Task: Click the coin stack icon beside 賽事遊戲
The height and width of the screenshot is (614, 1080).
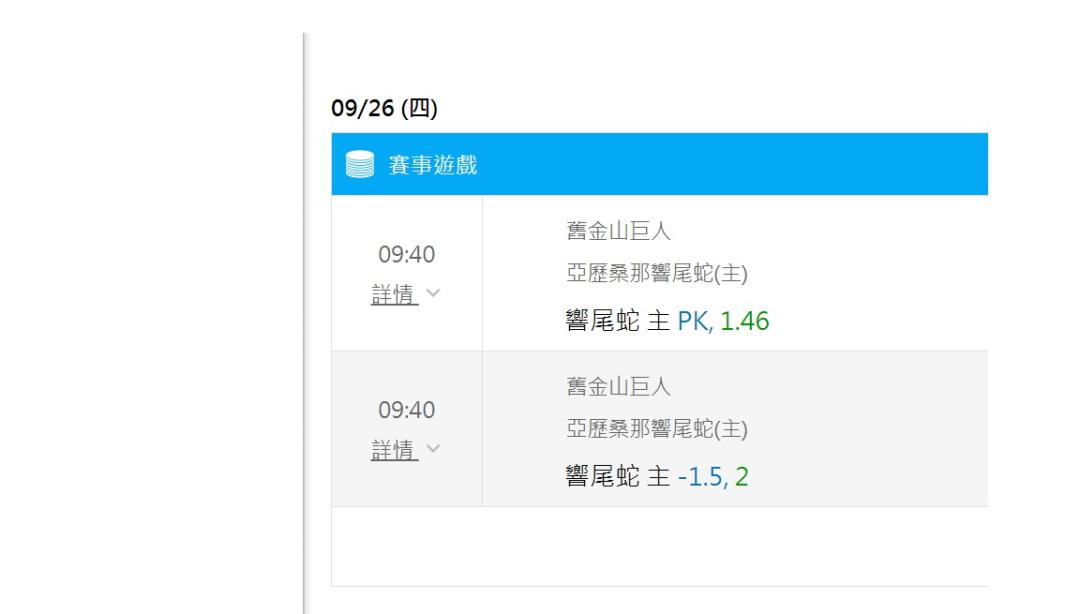Action: 360,164
